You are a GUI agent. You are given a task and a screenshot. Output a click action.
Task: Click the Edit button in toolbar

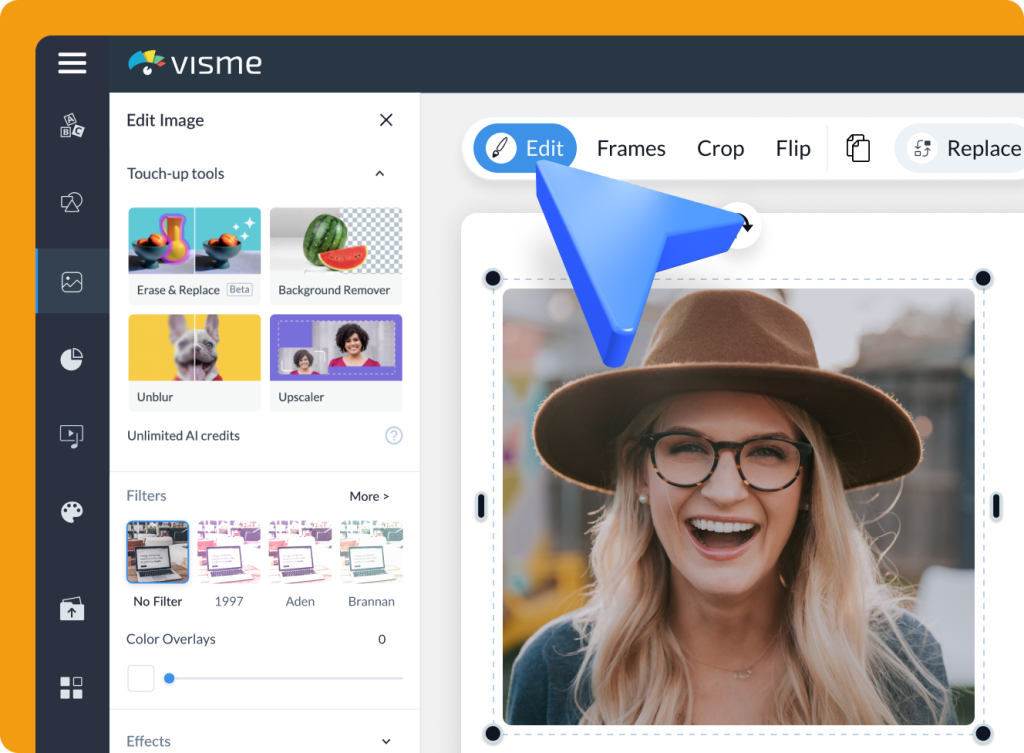click(525, 148)
